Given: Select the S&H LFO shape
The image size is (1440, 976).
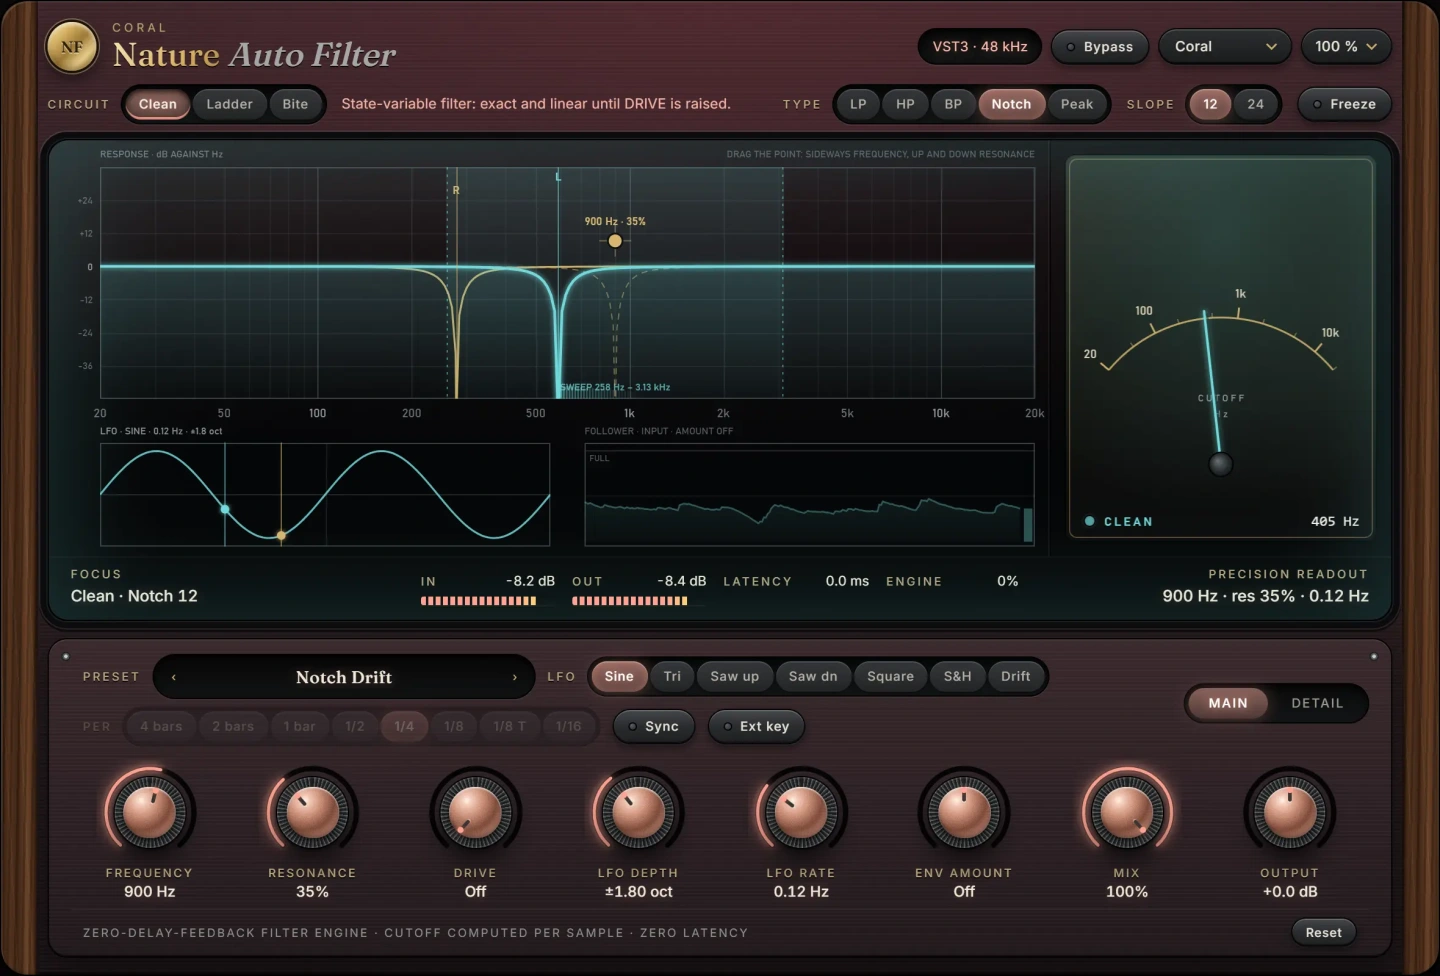Looking at the screenshot, I should 958,676.
